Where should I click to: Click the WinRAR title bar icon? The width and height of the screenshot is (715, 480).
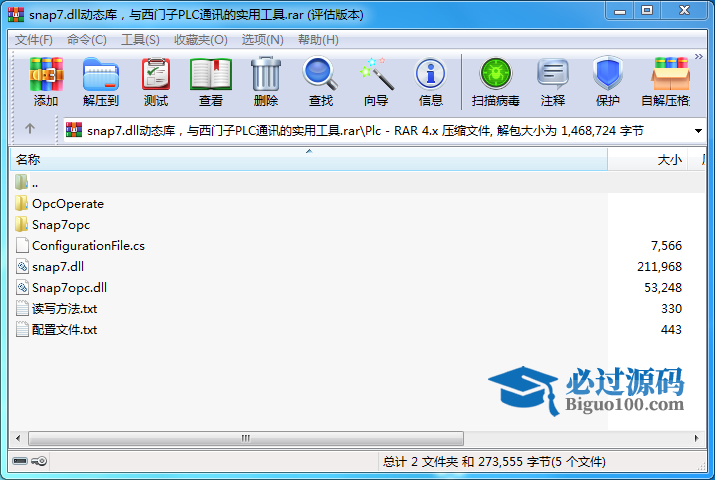click(16, 15)
